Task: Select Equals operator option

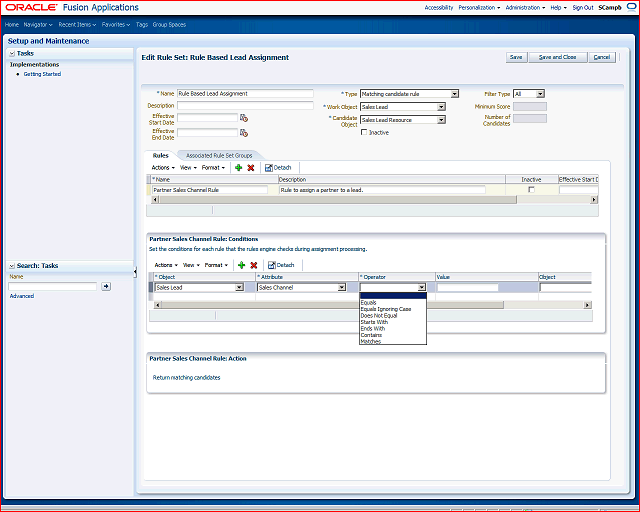Action: 369,303
